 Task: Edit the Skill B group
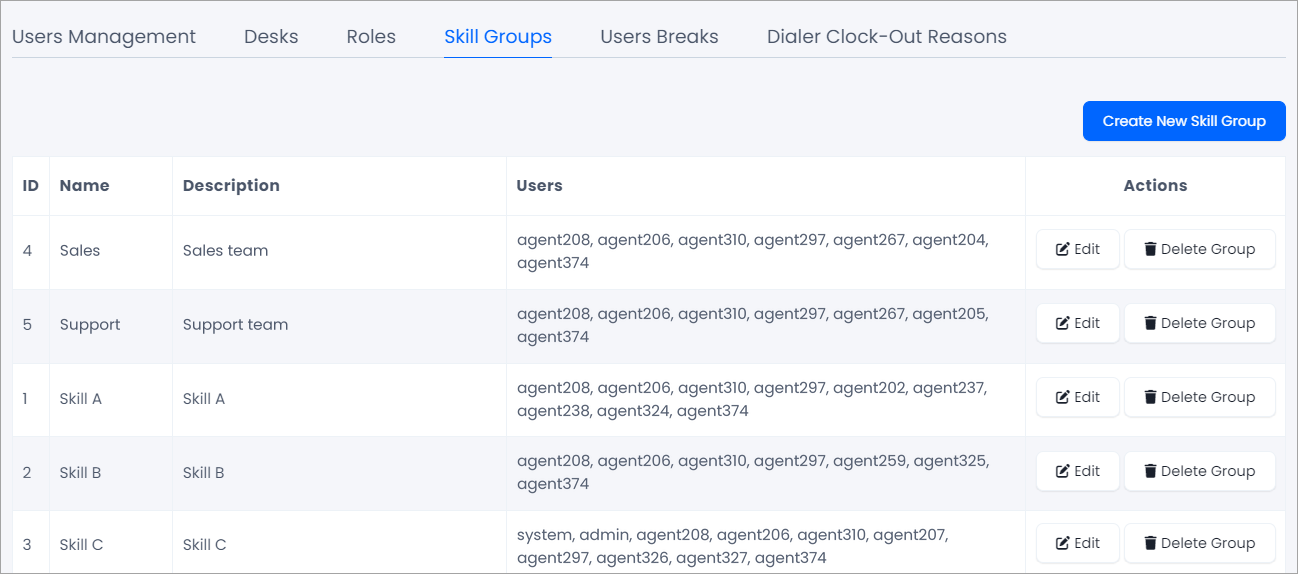[x=1078, y=471]
